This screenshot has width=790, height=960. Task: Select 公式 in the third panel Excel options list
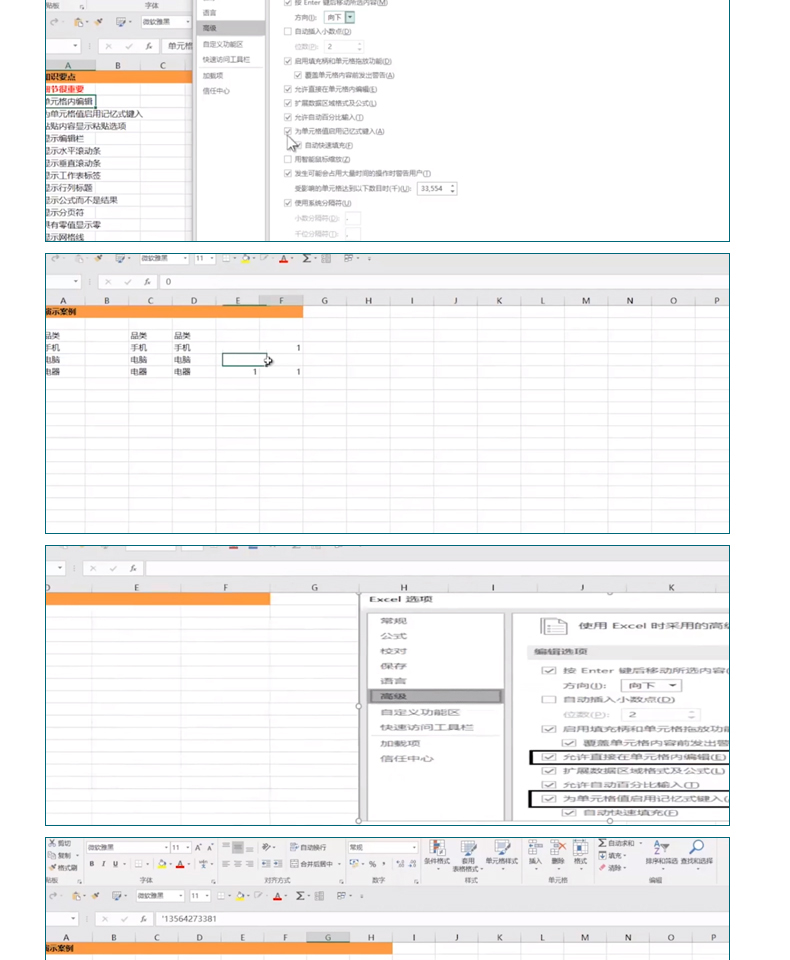click(393, 636)
